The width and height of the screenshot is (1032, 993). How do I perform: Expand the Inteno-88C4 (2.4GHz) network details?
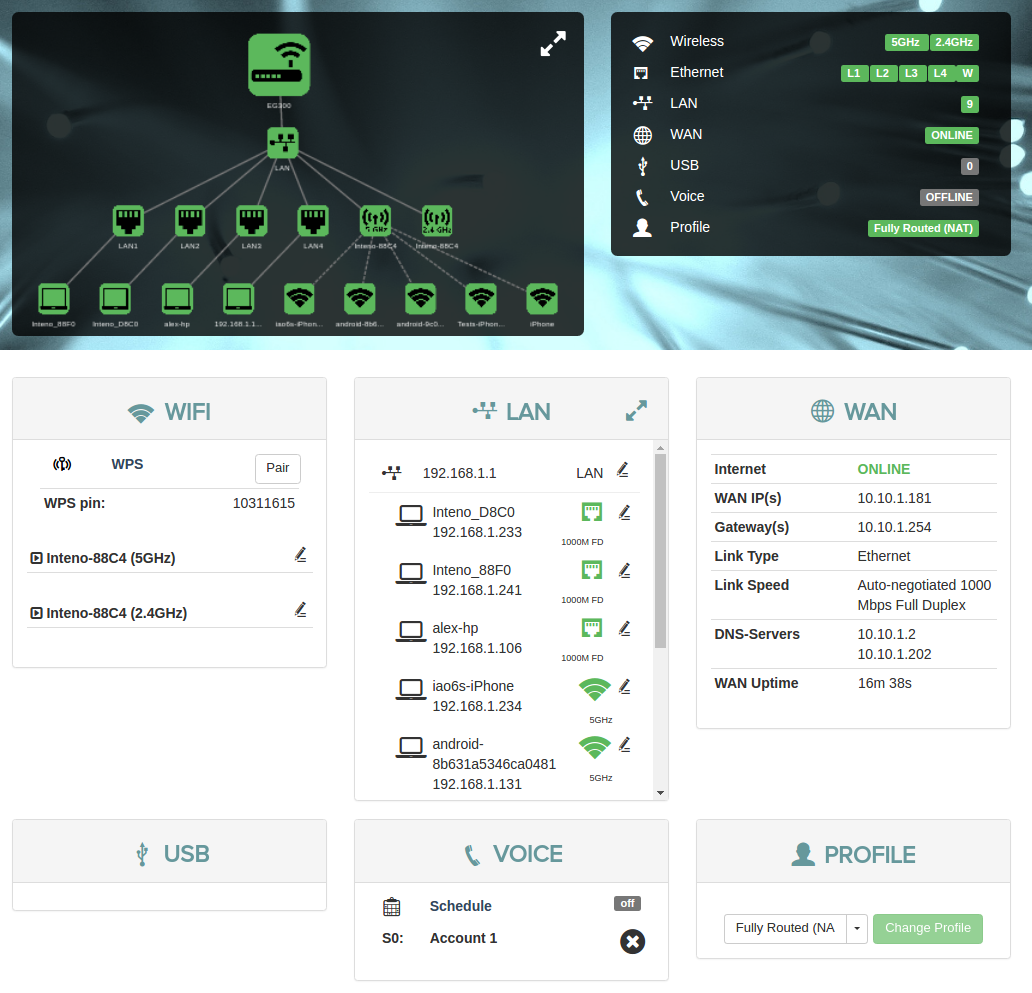(37, 613)
